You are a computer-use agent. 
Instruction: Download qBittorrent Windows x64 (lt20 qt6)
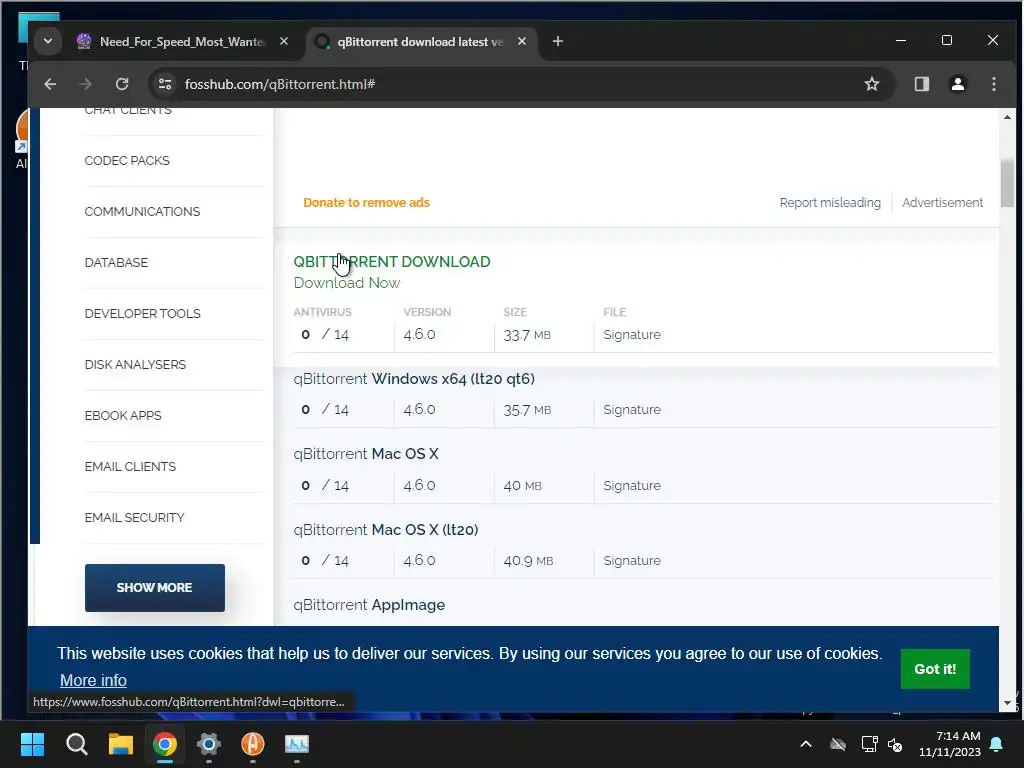[414, 379]
